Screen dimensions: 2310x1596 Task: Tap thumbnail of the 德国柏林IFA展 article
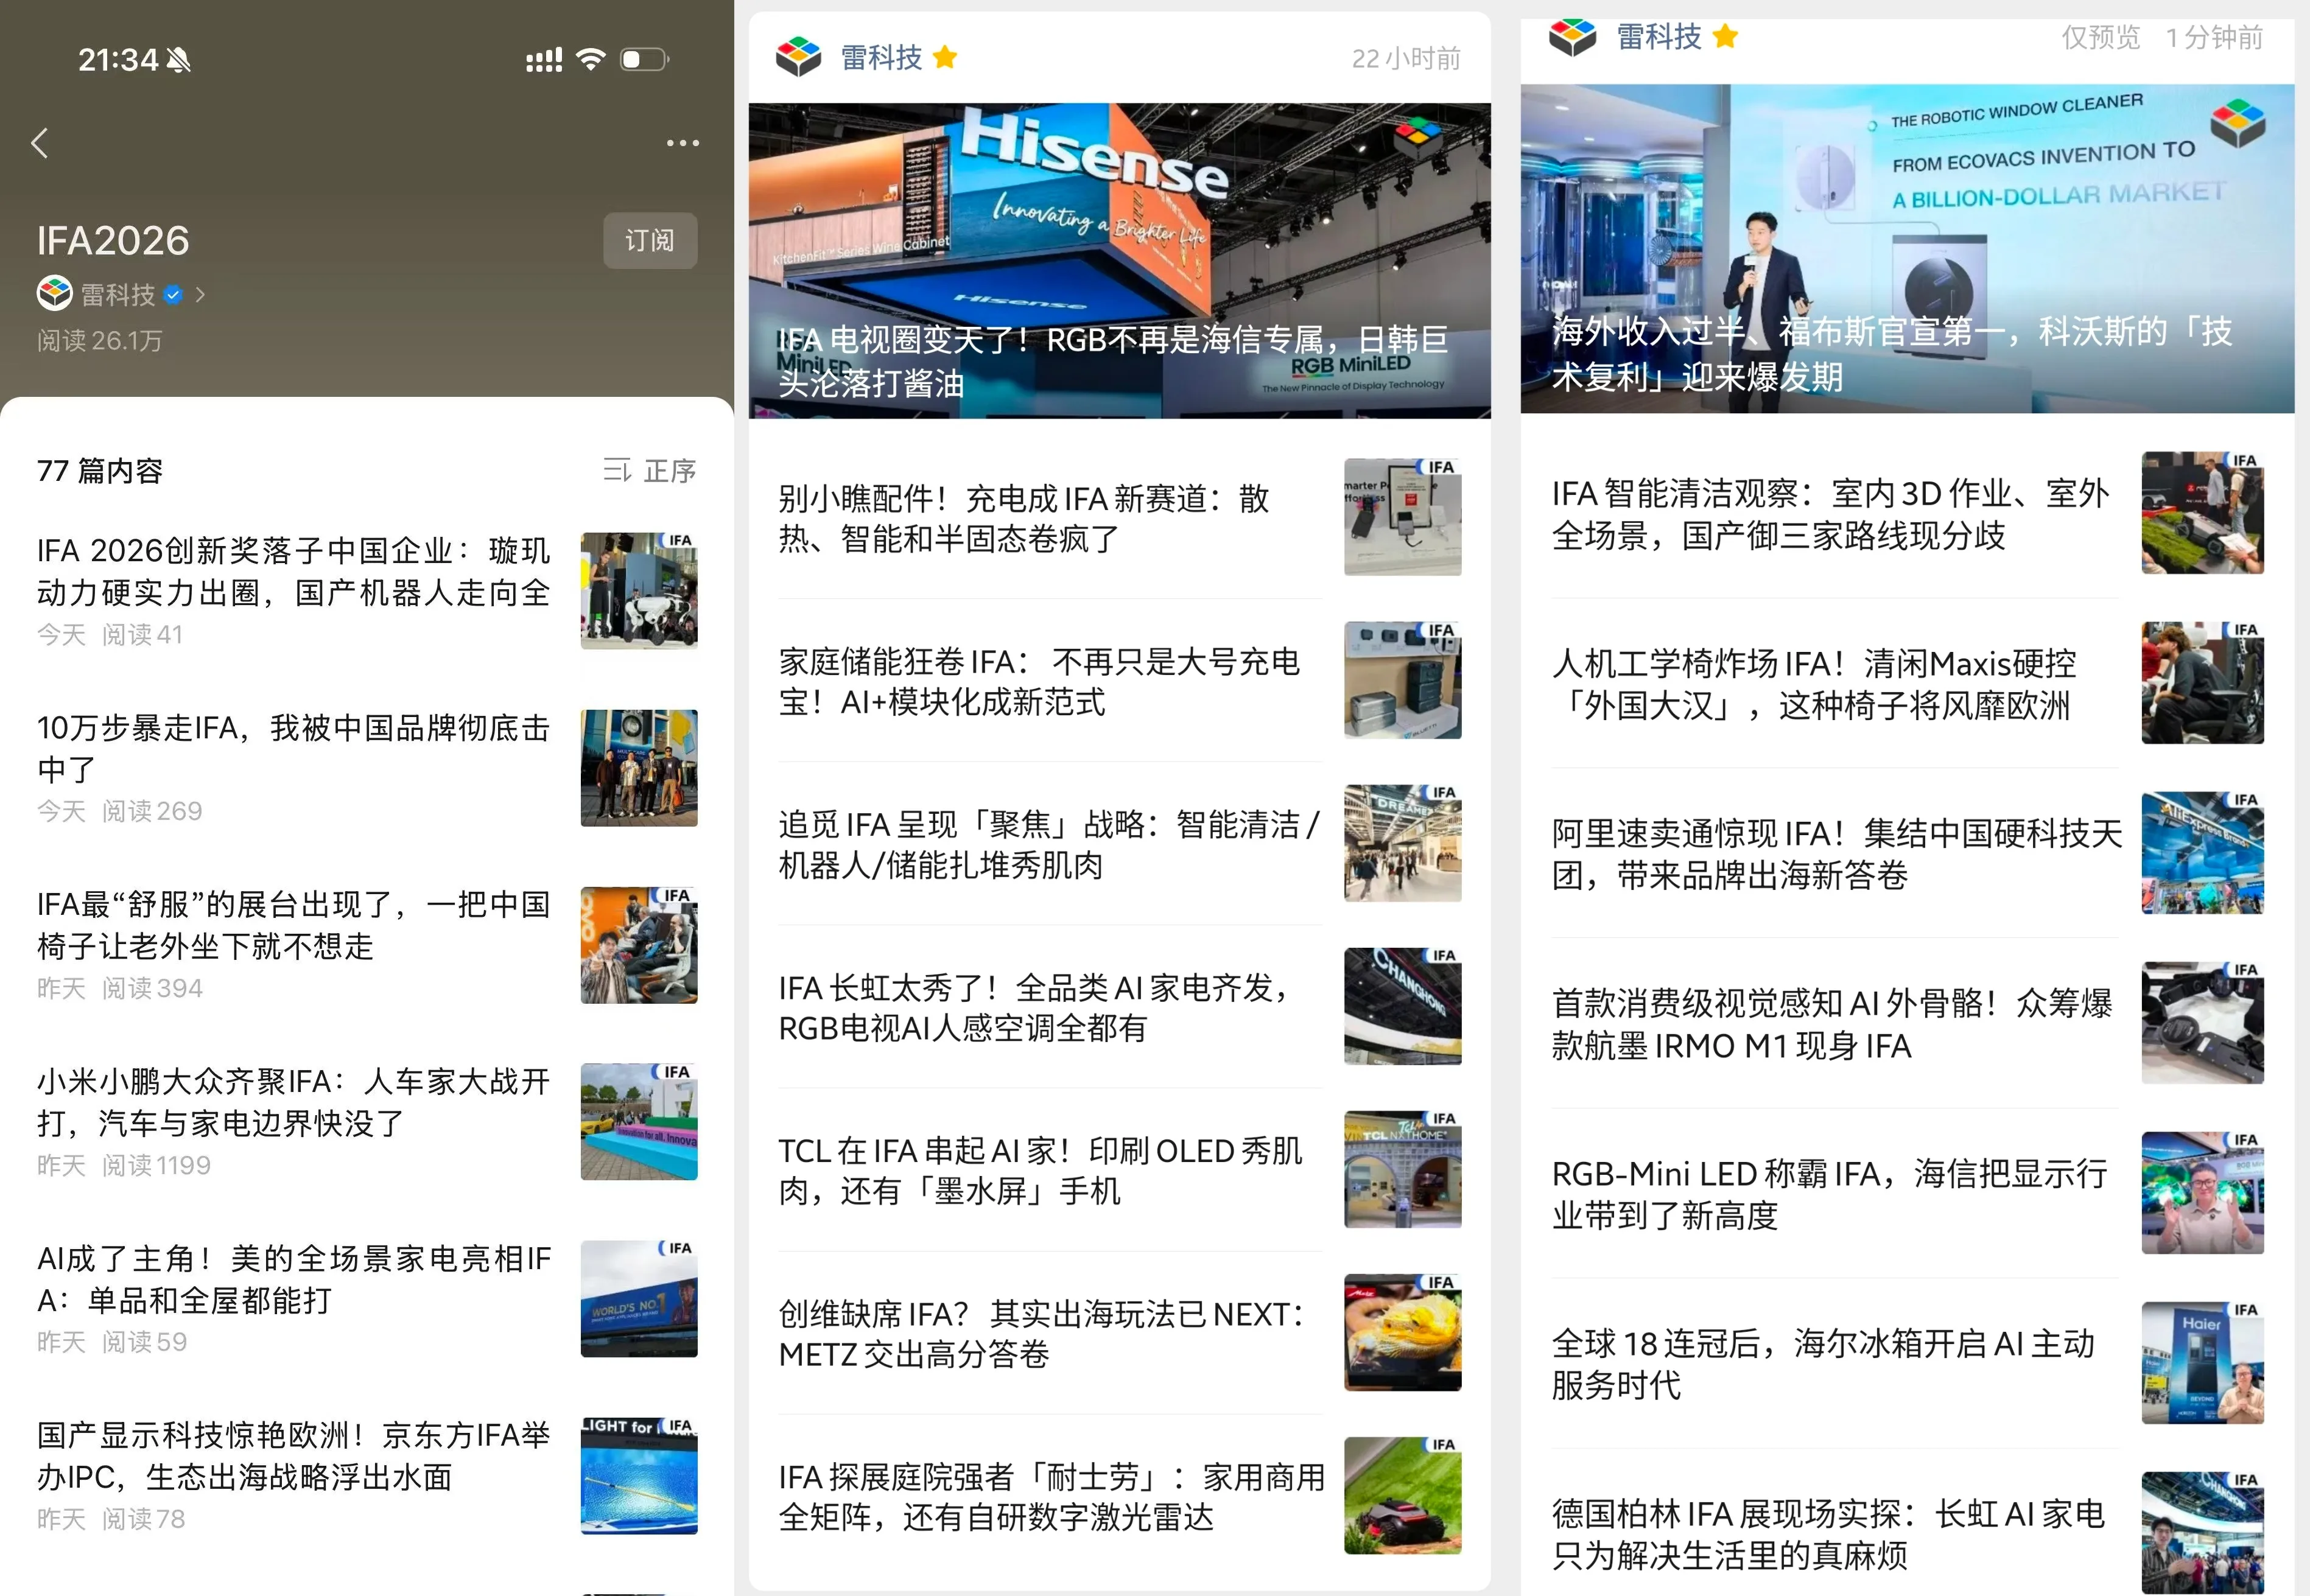[x=2203, y=1533]
